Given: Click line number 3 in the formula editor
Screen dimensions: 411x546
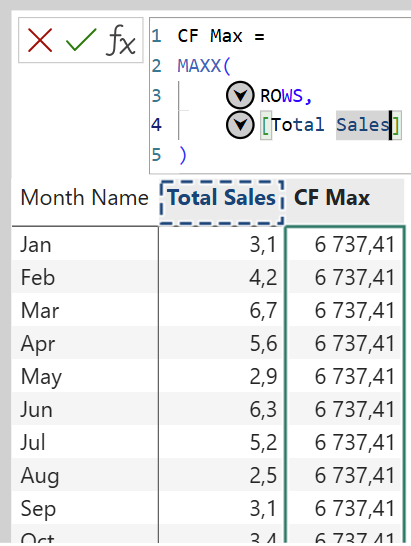Looking at the screenshot, I should pos(156,96).
